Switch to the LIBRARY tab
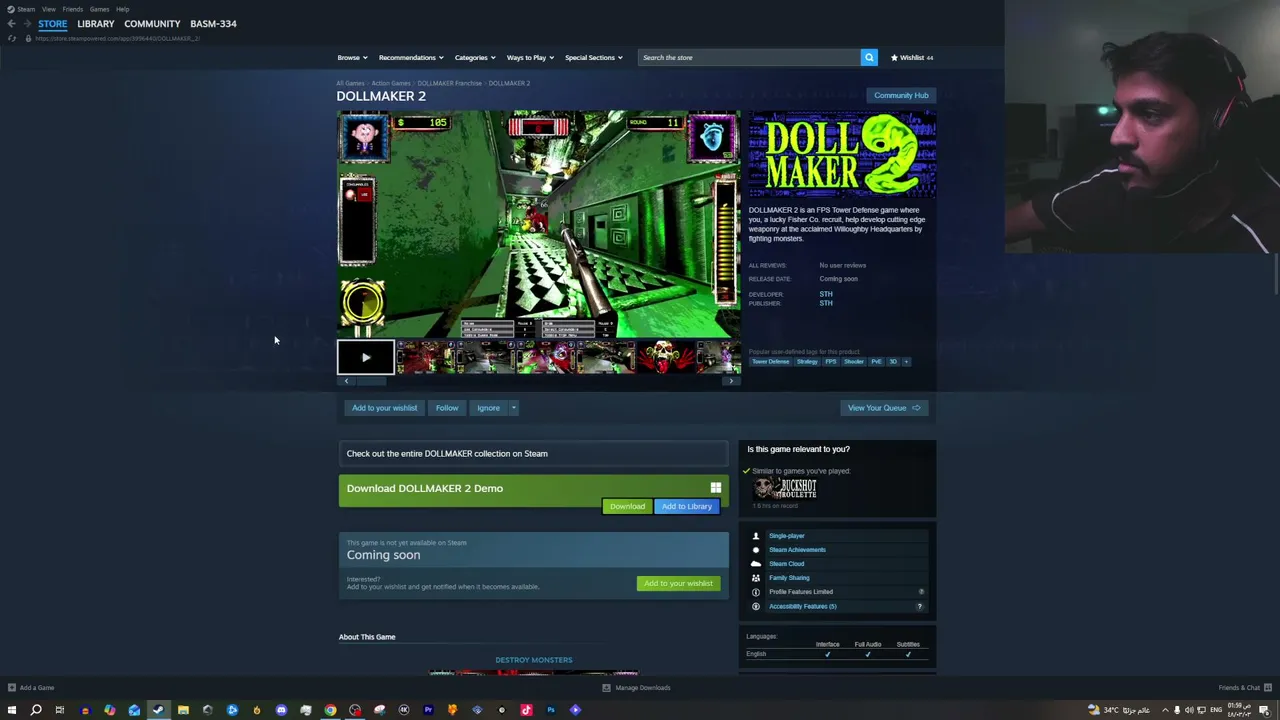 [x=96, y=23]
